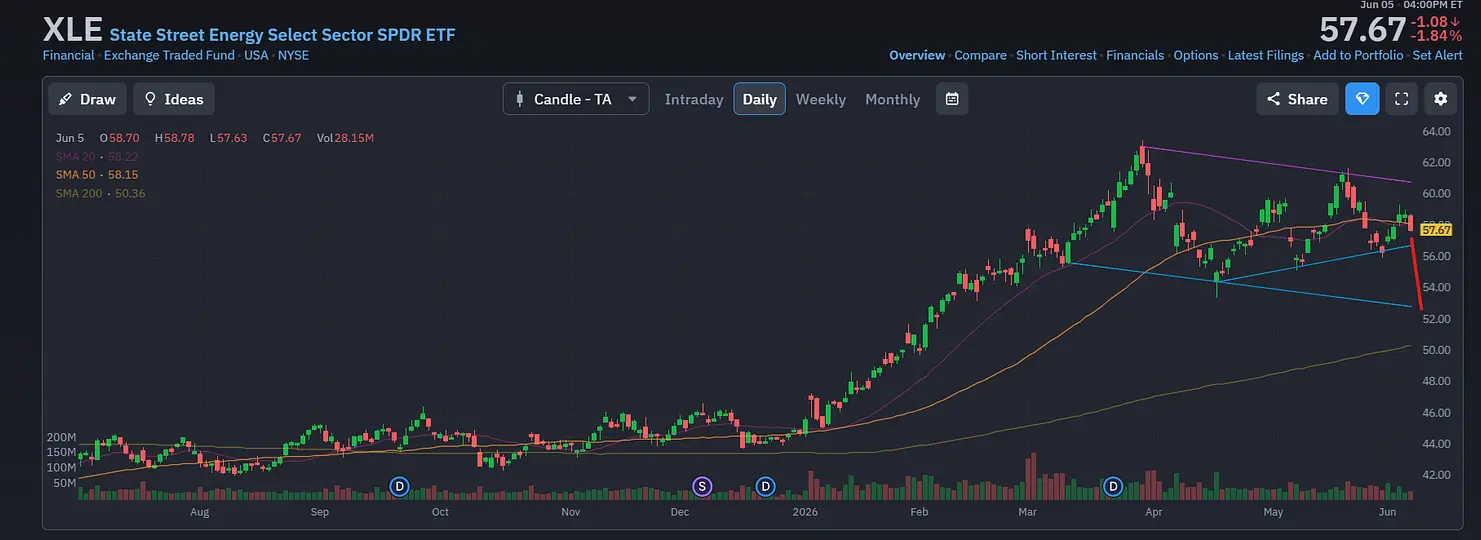
Task: Click the dividend marker in late December
Action: [765, 486]
